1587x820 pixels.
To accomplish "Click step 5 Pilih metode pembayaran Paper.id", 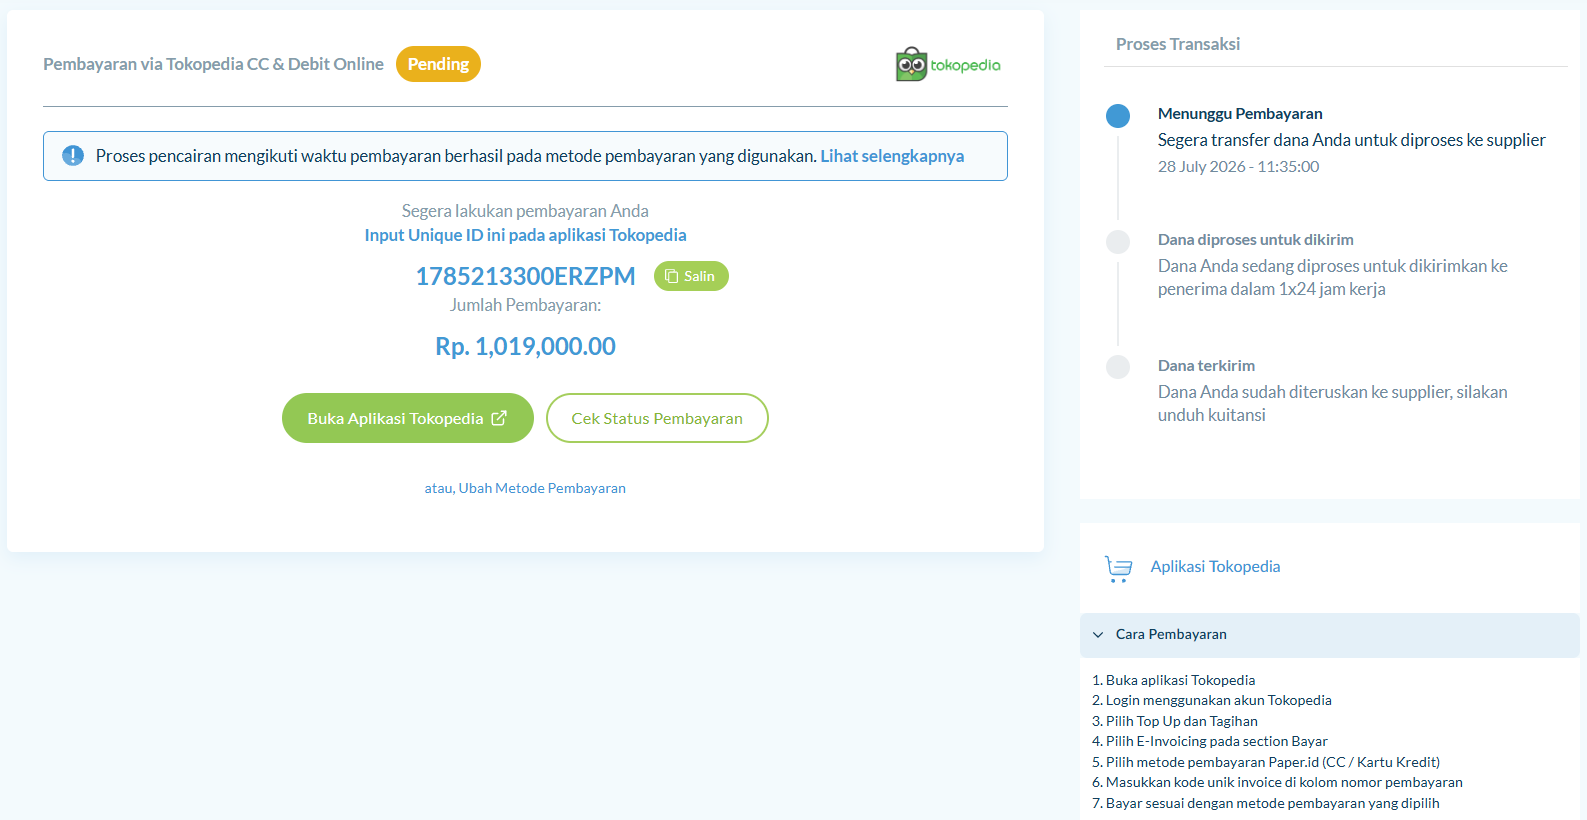I will coord(1266,762).
